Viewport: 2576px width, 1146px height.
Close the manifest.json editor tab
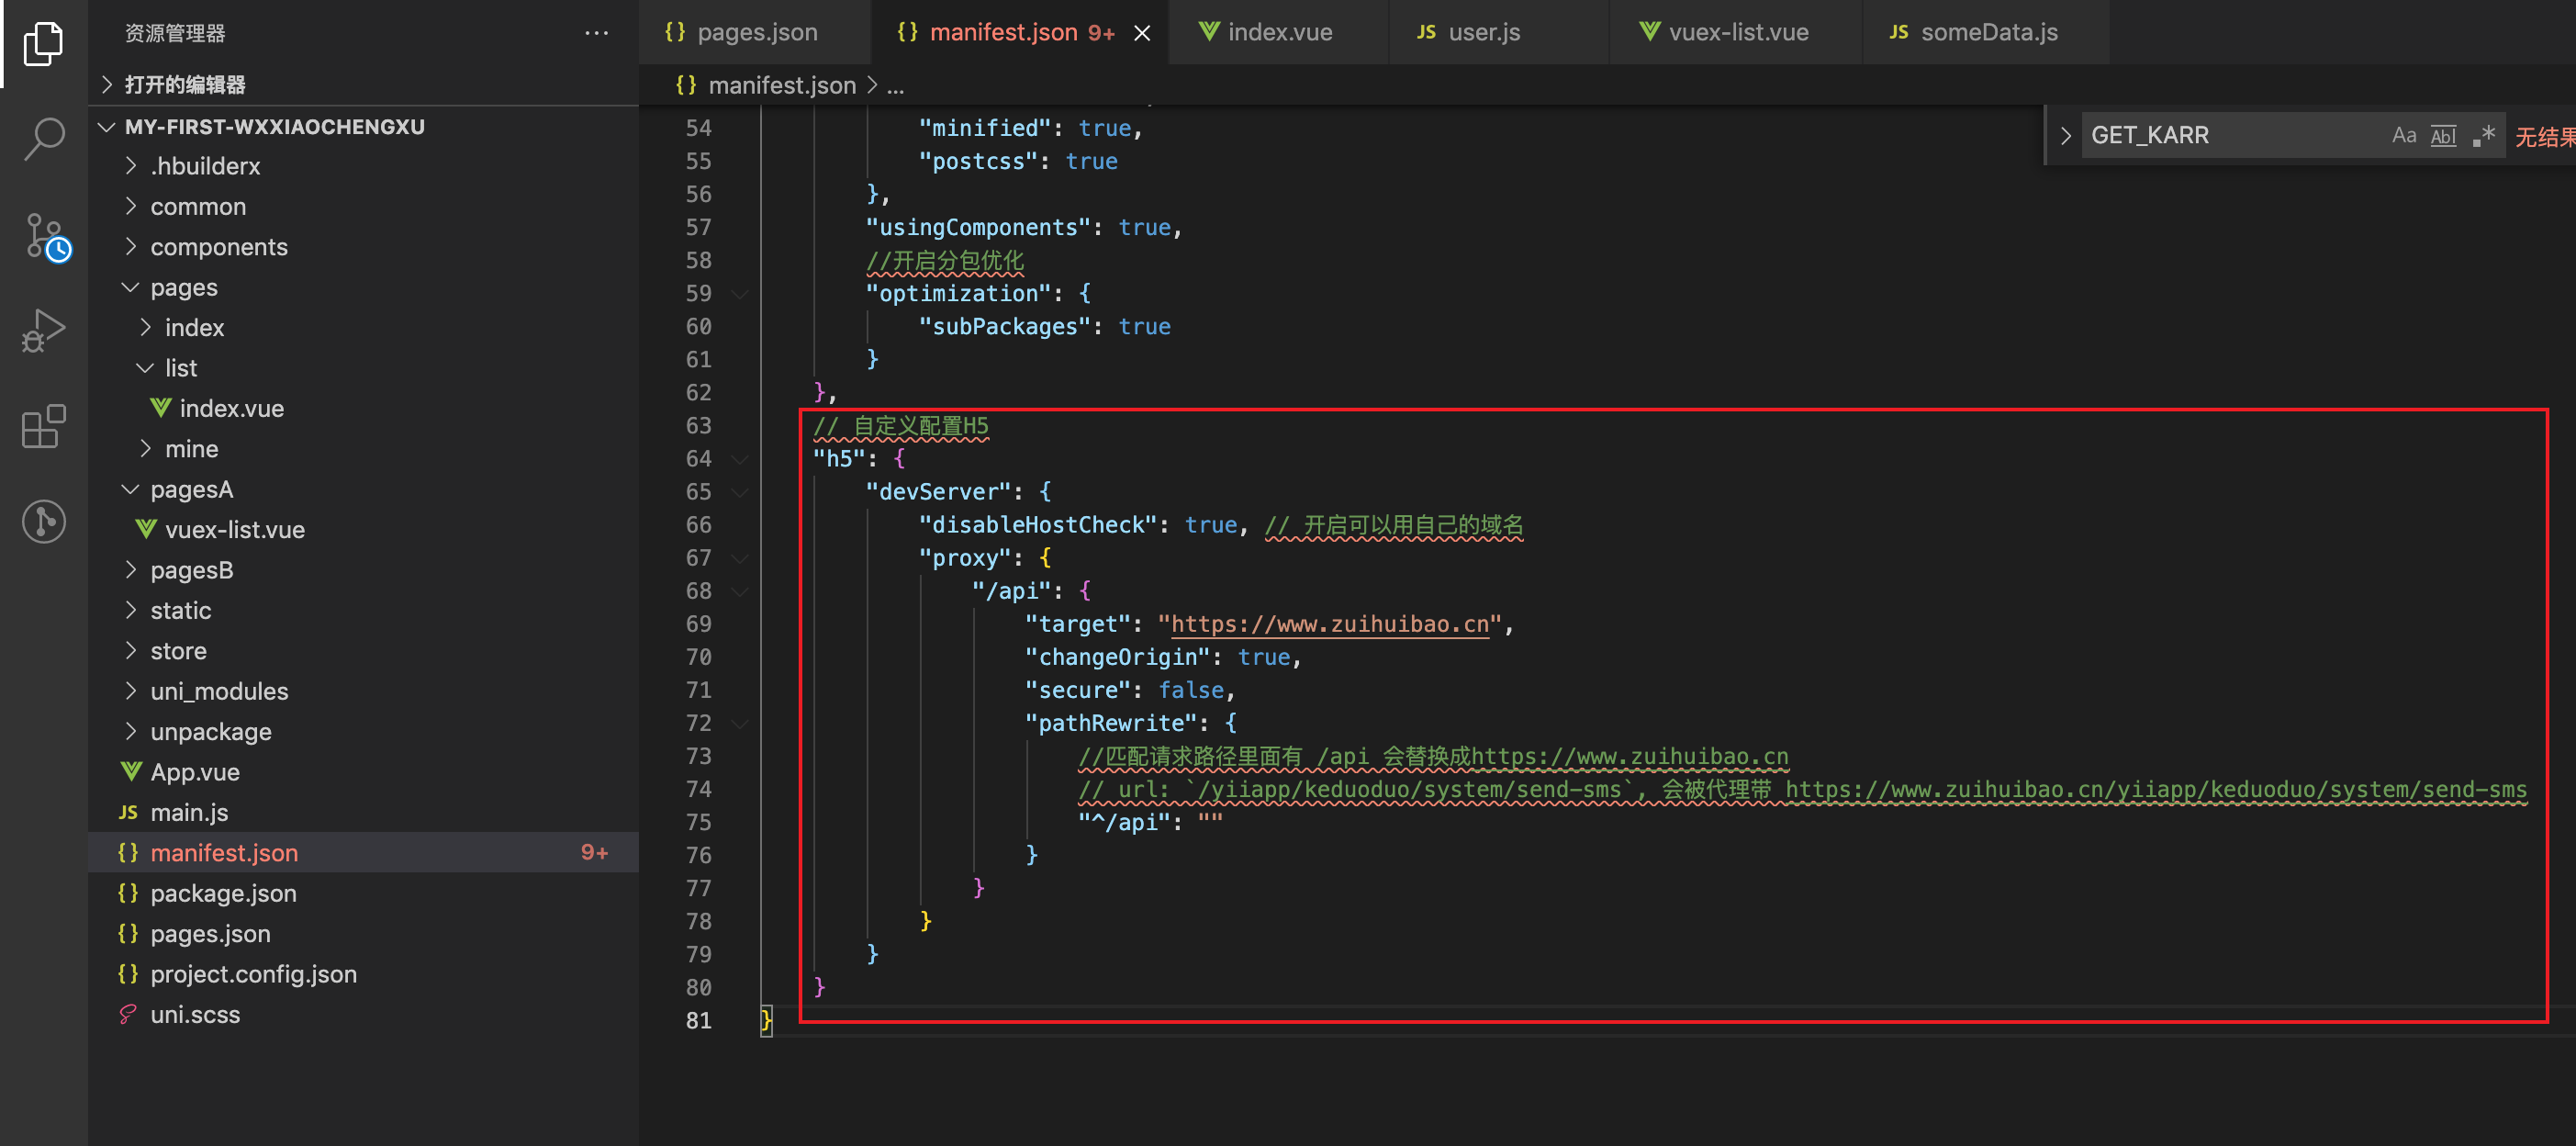[1142, 33]
